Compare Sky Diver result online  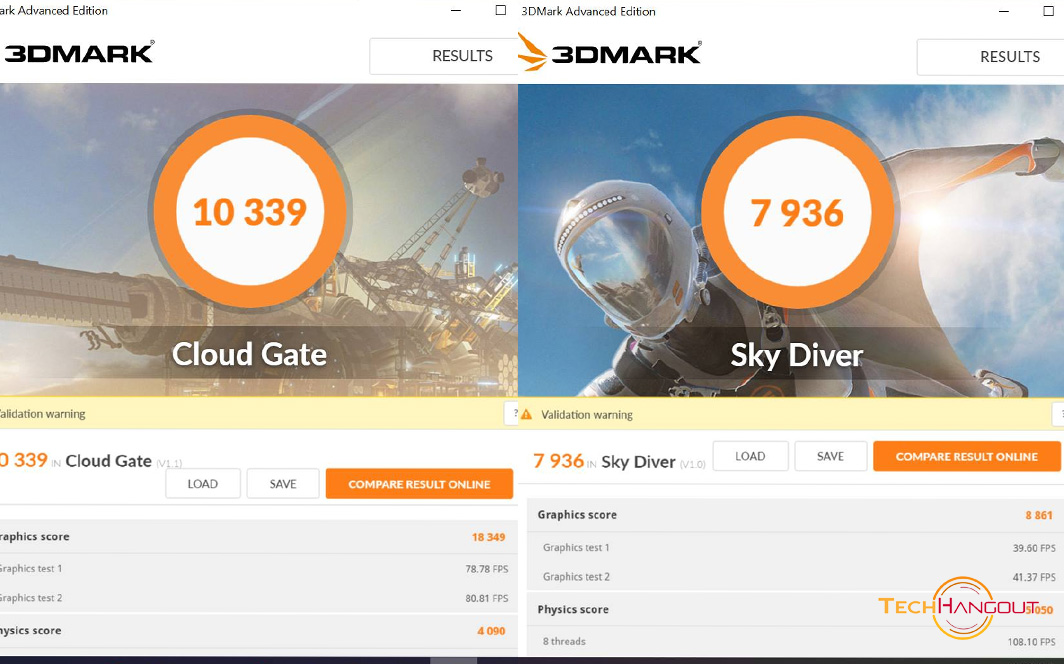pyautogui.click(x=966, y=456)
